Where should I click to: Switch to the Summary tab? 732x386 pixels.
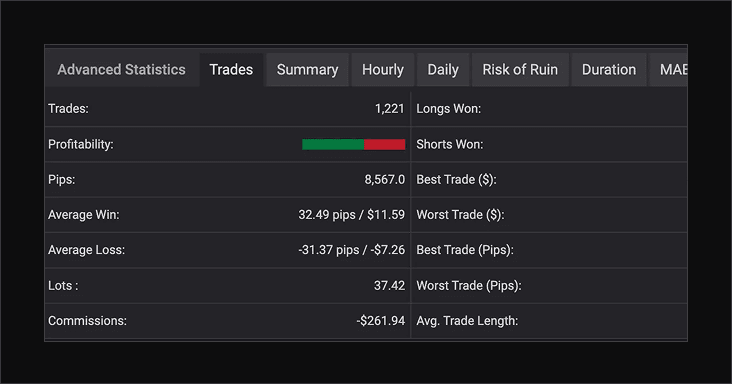pyautogui.click(x=307, y=70)
